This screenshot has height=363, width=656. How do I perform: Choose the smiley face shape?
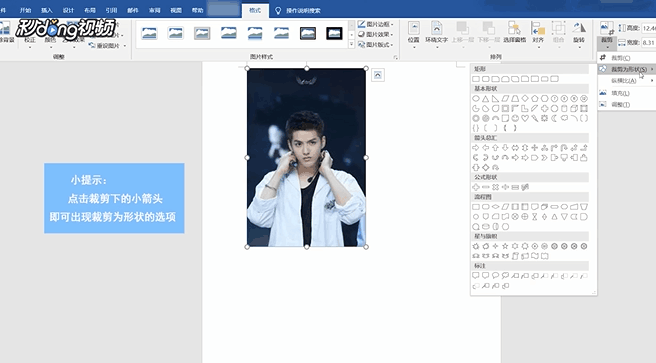(x=515, y=118)
